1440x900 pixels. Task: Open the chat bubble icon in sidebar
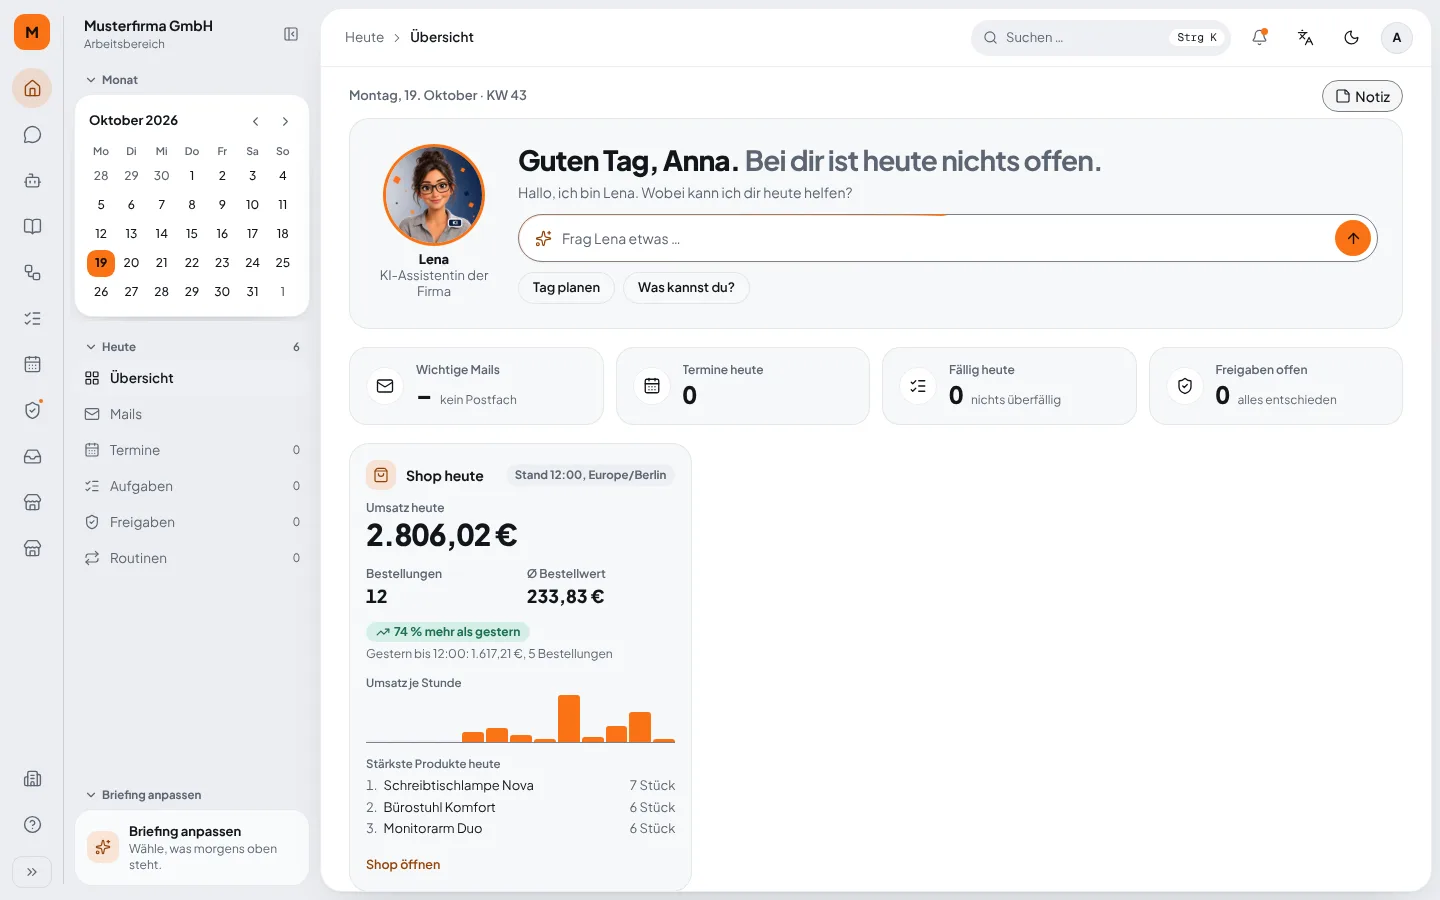point(32,134)
